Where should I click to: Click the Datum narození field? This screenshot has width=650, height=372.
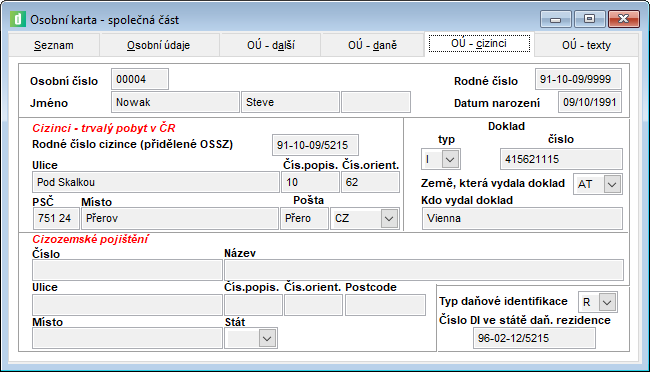click(590, 102)
